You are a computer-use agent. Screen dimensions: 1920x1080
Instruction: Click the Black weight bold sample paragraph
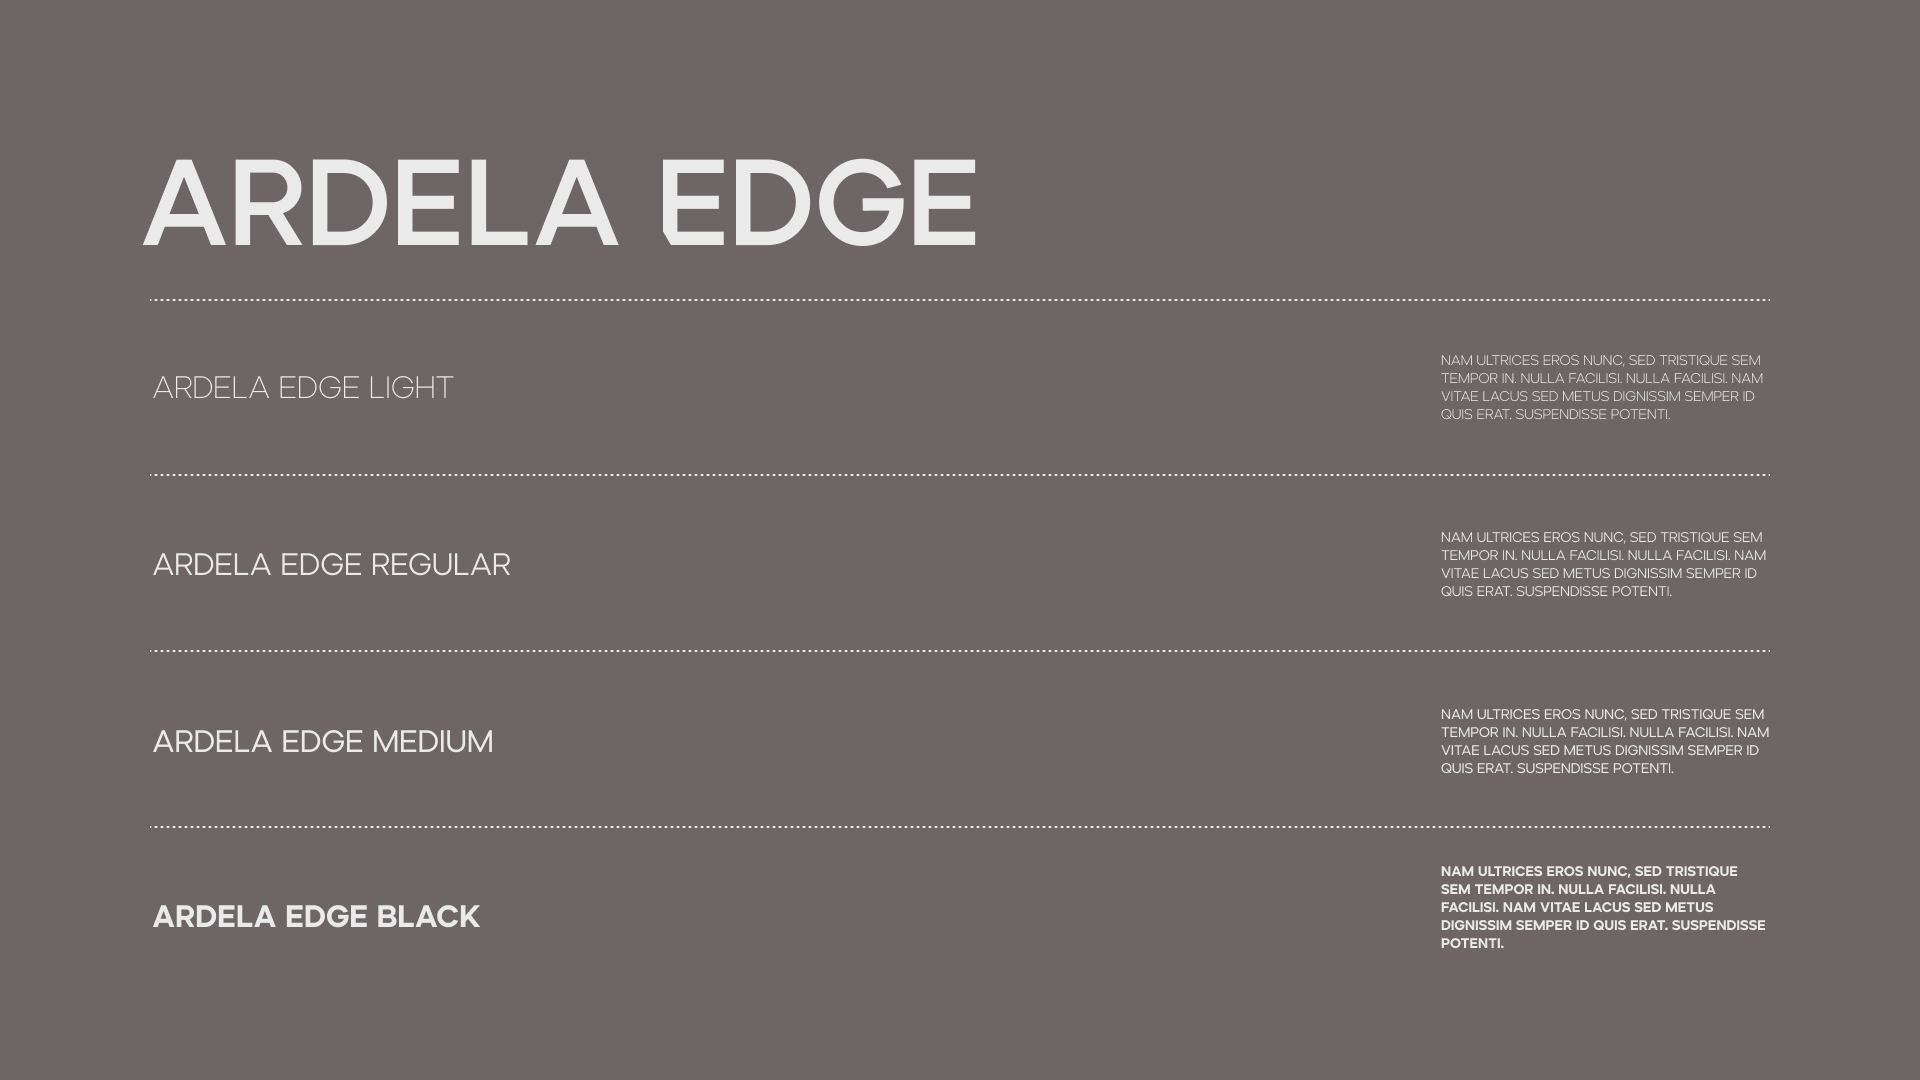tap(1603, 907)
